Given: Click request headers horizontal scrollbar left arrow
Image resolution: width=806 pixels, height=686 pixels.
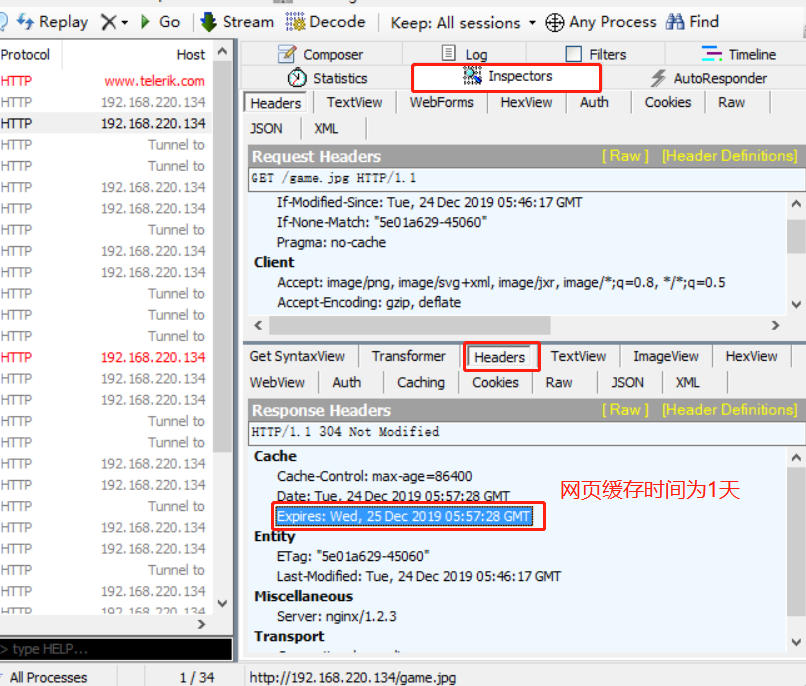Looking at the screenshot, I should point(259,325).
